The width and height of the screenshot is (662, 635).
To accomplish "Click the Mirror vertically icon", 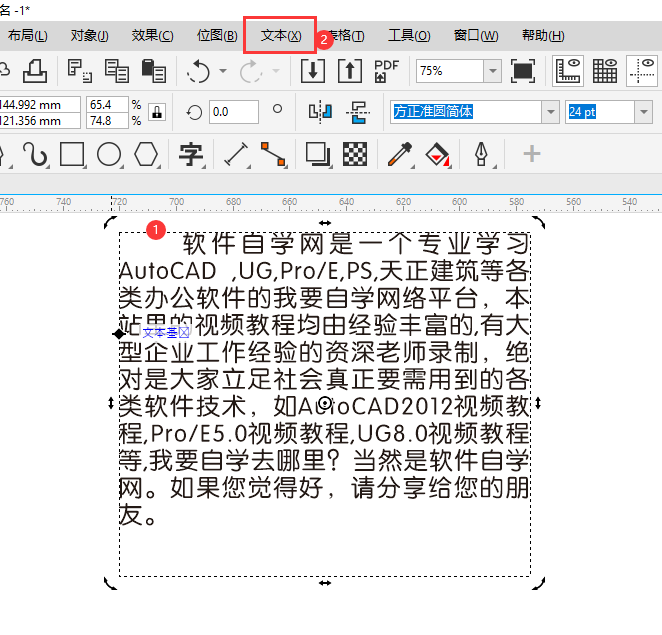I will tap(358, 112).
